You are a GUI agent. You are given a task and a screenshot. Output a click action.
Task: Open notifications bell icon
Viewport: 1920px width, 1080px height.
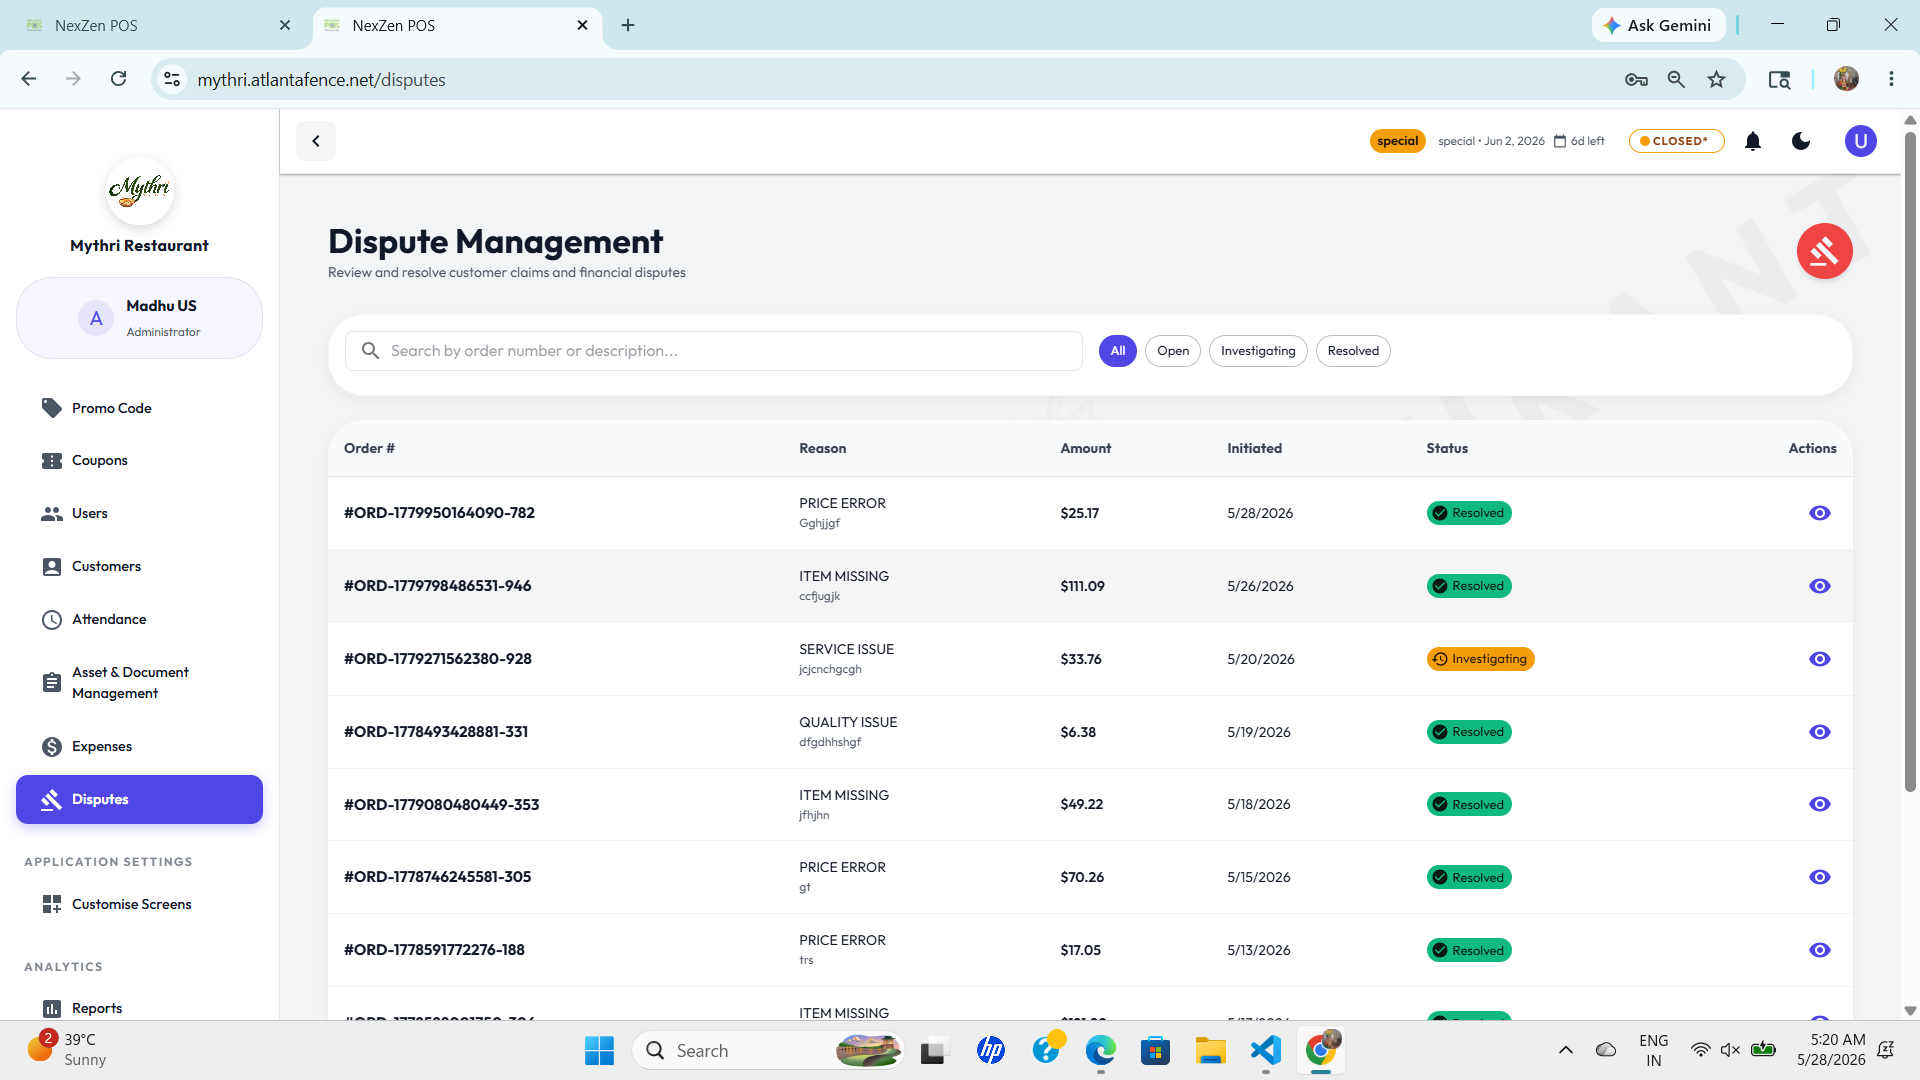point(1753,141)
